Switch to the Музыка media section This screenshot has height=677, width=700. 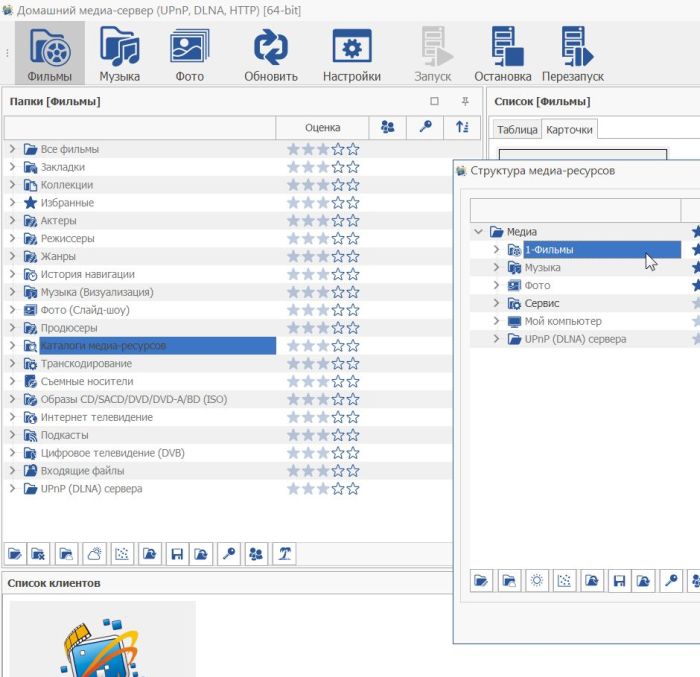coord(119,56)
